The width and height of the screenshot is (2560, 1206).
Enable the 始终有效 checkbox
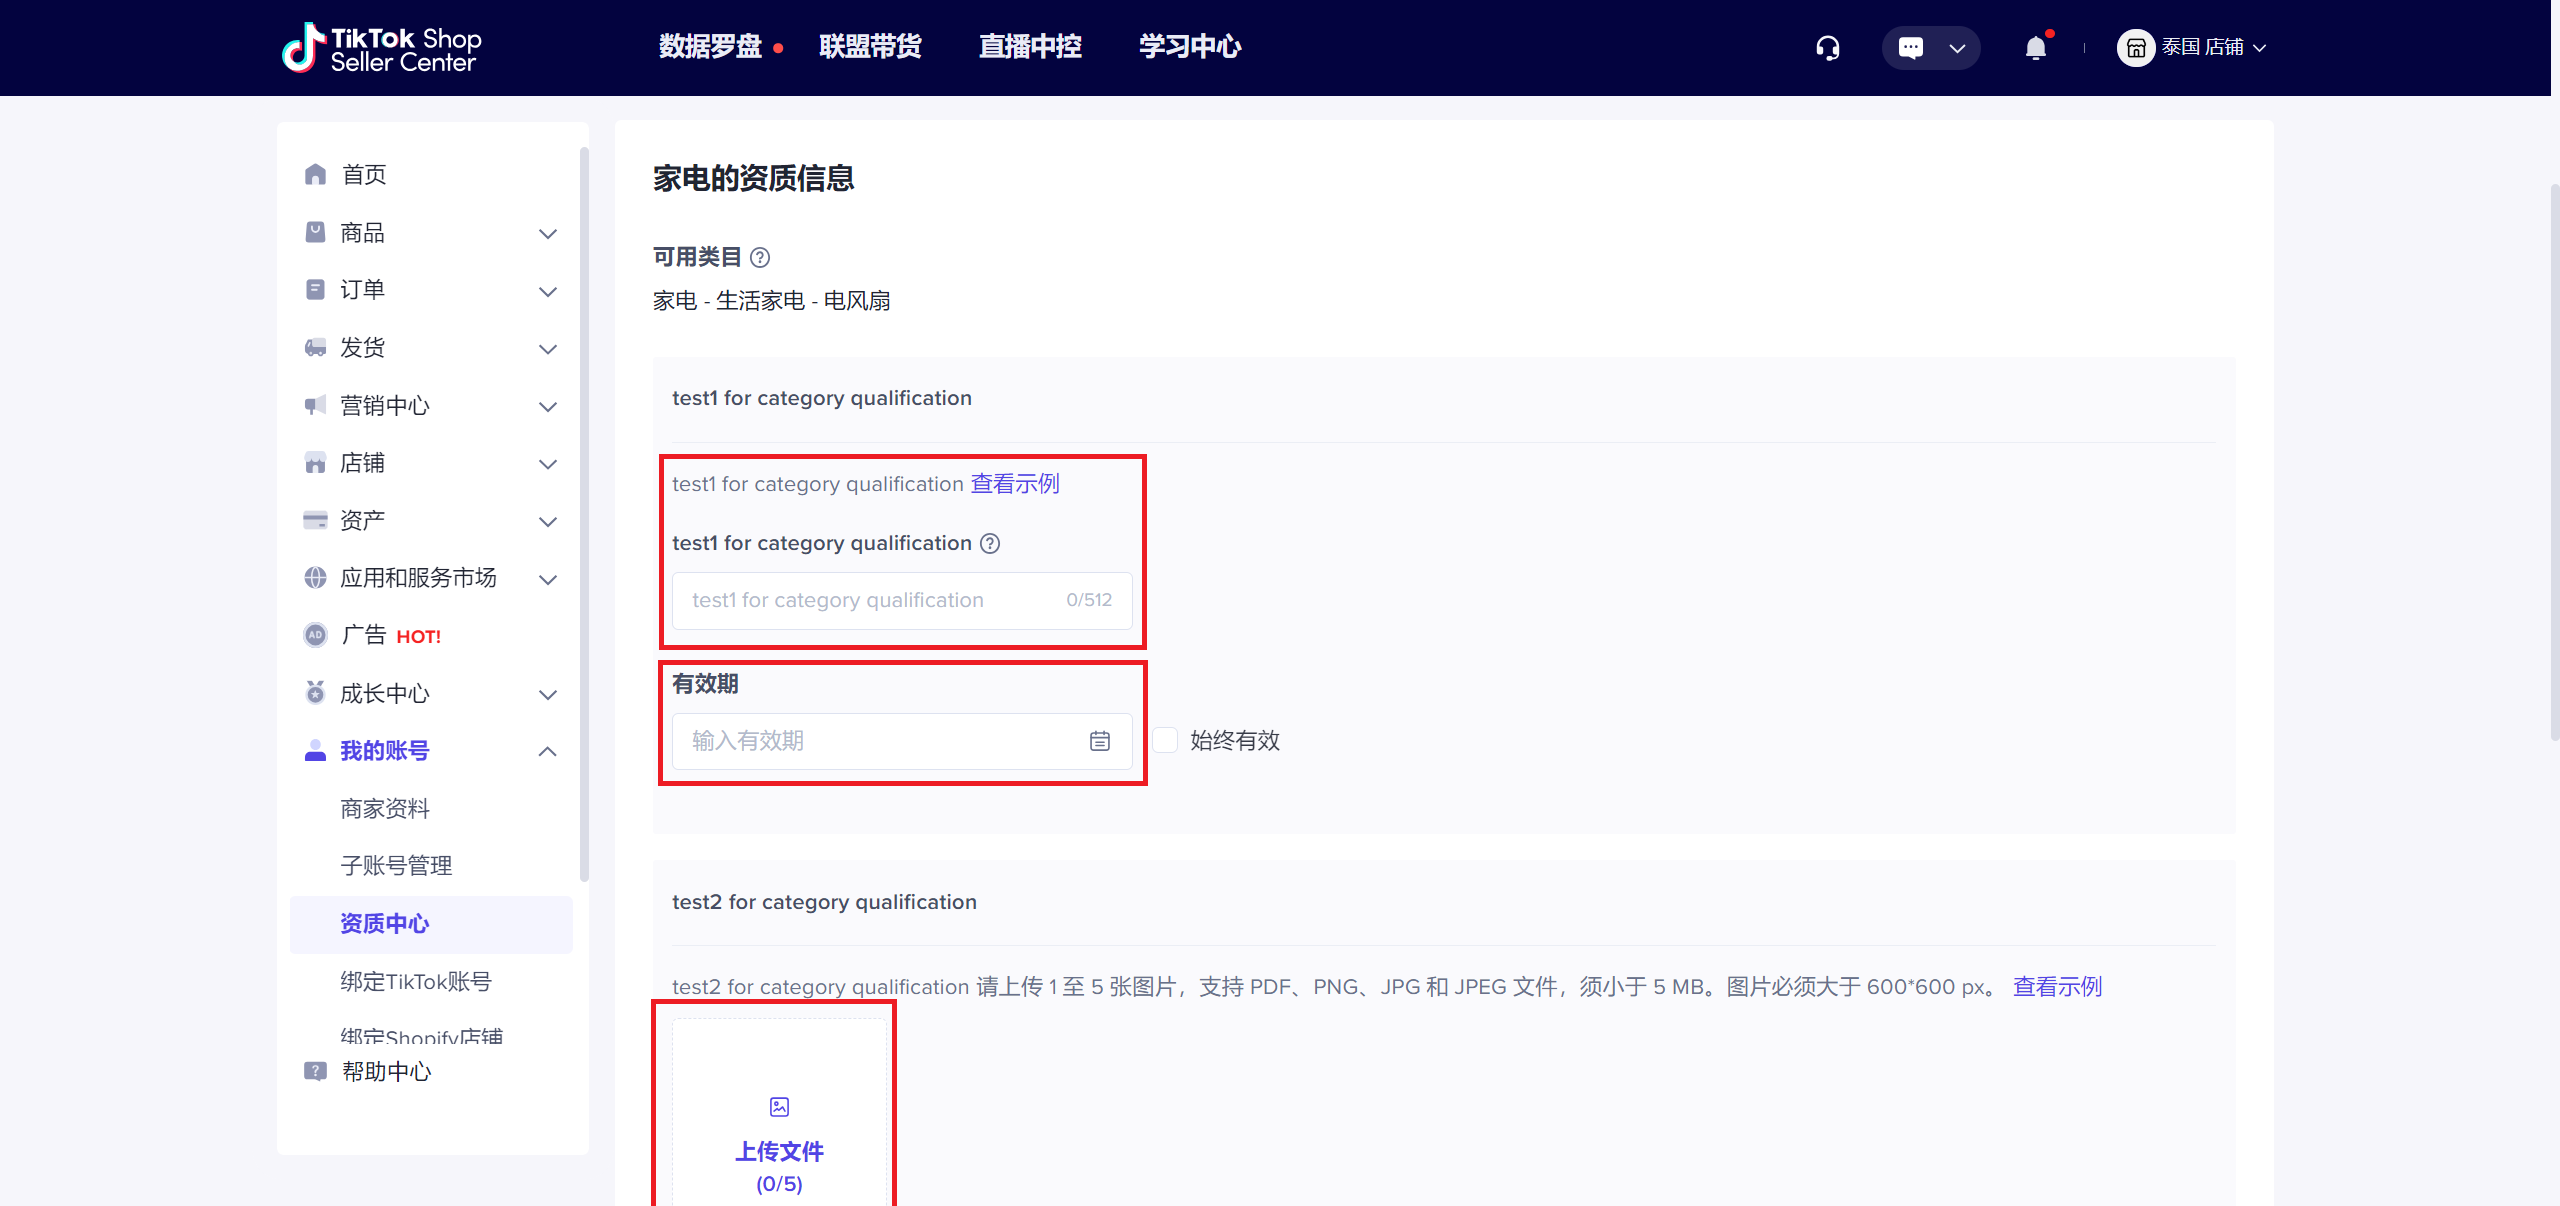click(x=1165, y=741)
